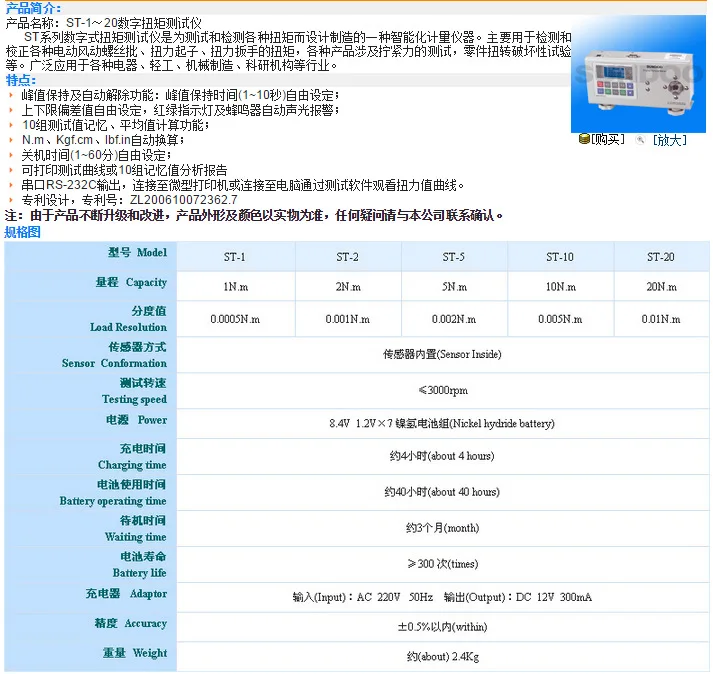Click the 5N.m capacity cell
The width and height of the screenshot is (713, 674).
454,287
